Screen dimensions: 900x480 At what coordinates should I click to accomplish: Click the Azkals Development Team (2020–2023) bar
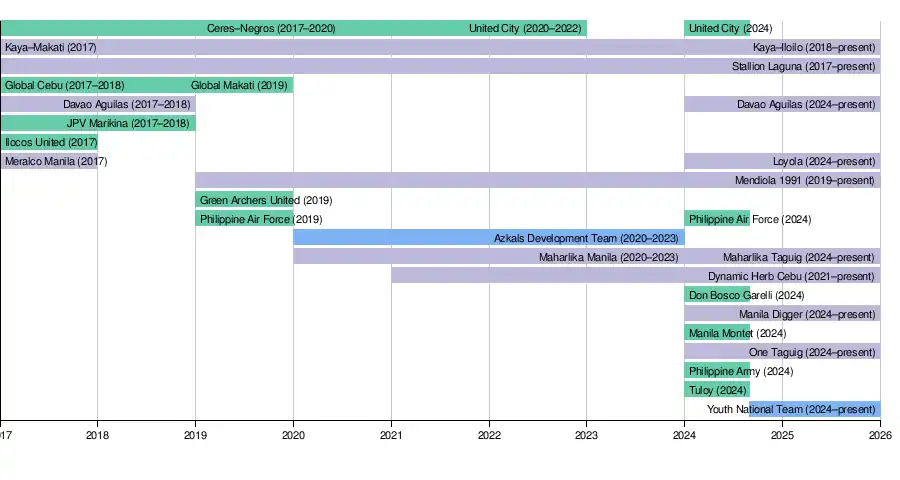pos(488,238)
